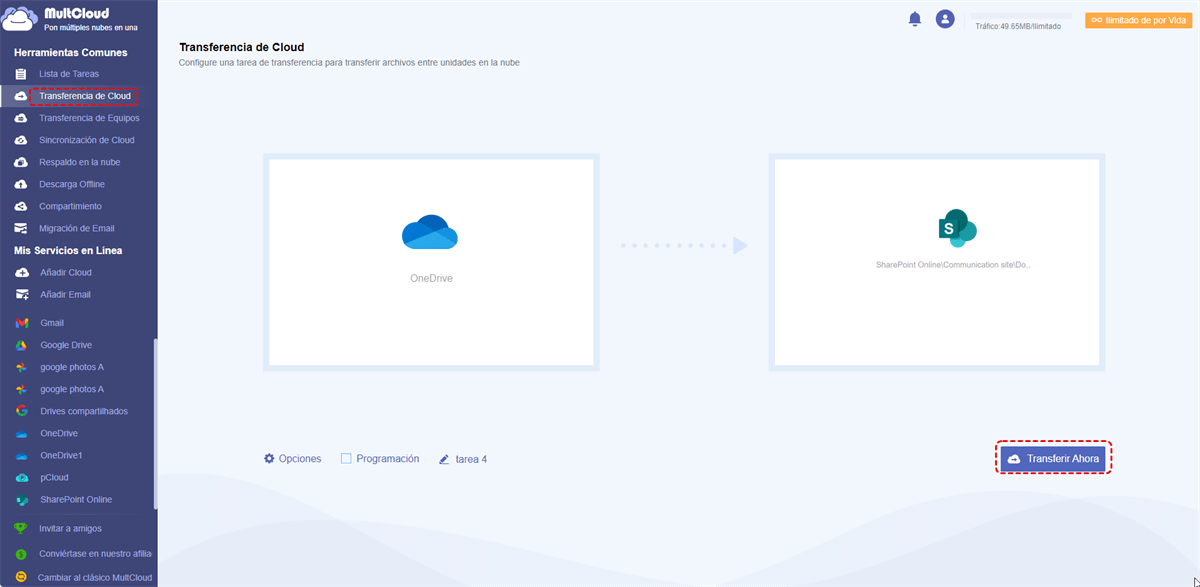Click the OneDrive cloud logo in source box
This screenshot has height=587, width=1200.
pos(430,232)
